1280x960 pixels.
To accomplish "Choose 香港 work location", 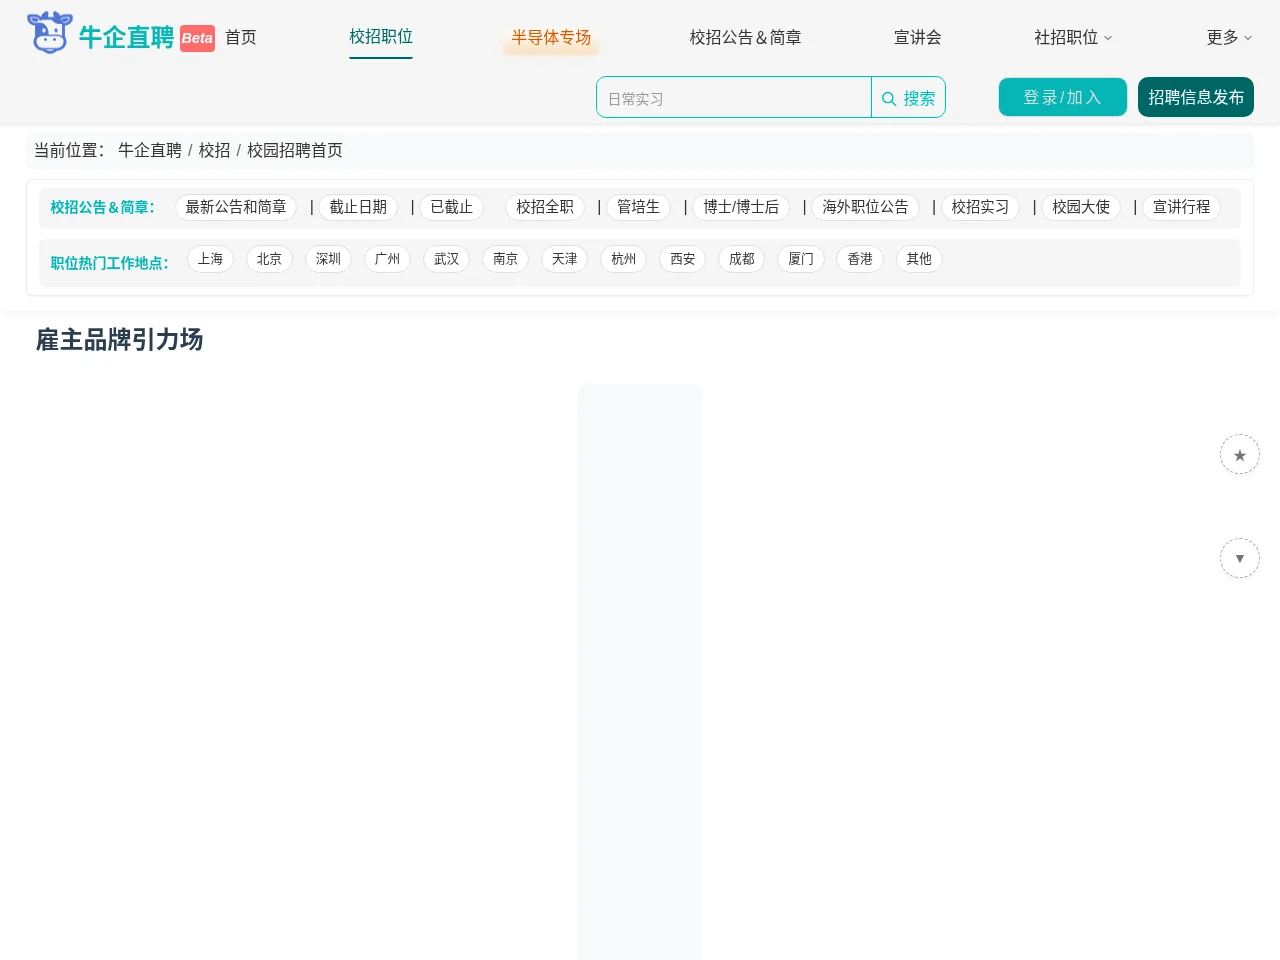I will click(x=859, y=259).
